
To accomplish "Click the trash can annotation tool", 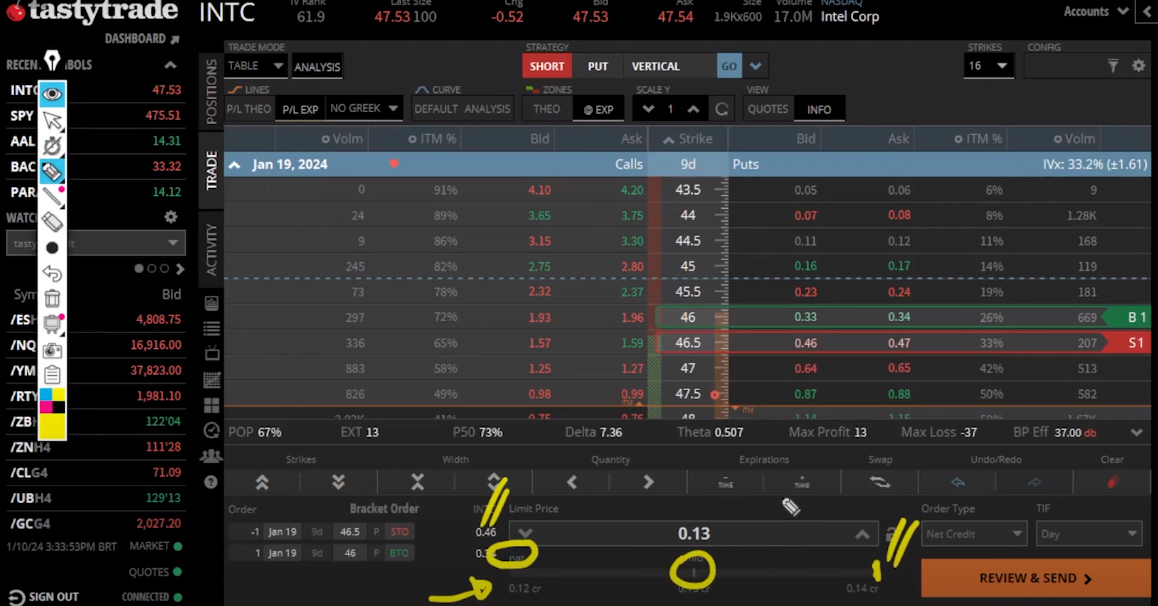I will pos(52,298).
